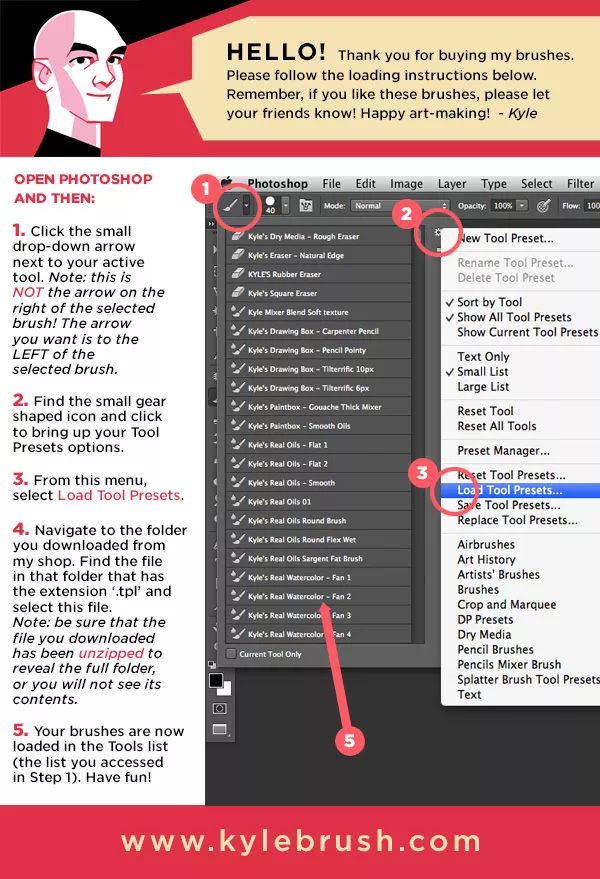Select Kyle's Dry Media – Rough Eraser preset

tap(319, 237)
